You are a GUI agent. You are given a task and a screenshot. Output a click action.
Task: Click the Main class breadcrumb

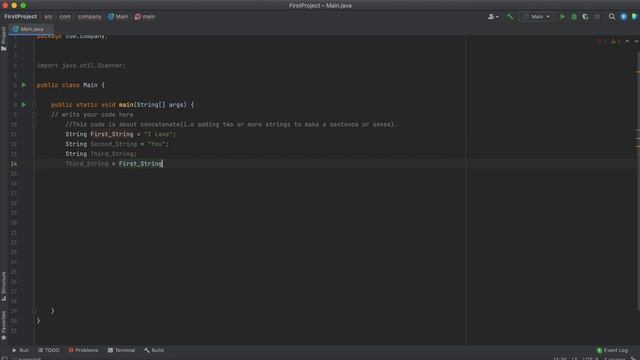tap(118, 17)
